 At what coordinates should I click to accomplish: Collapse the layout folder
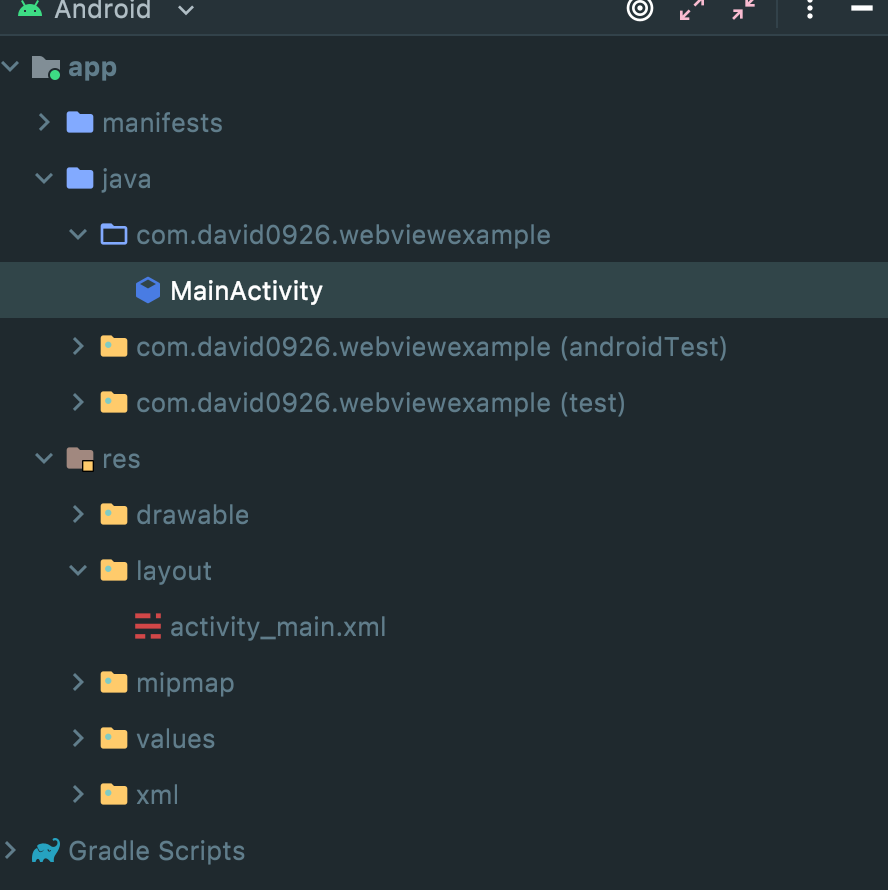pos(78,571)
